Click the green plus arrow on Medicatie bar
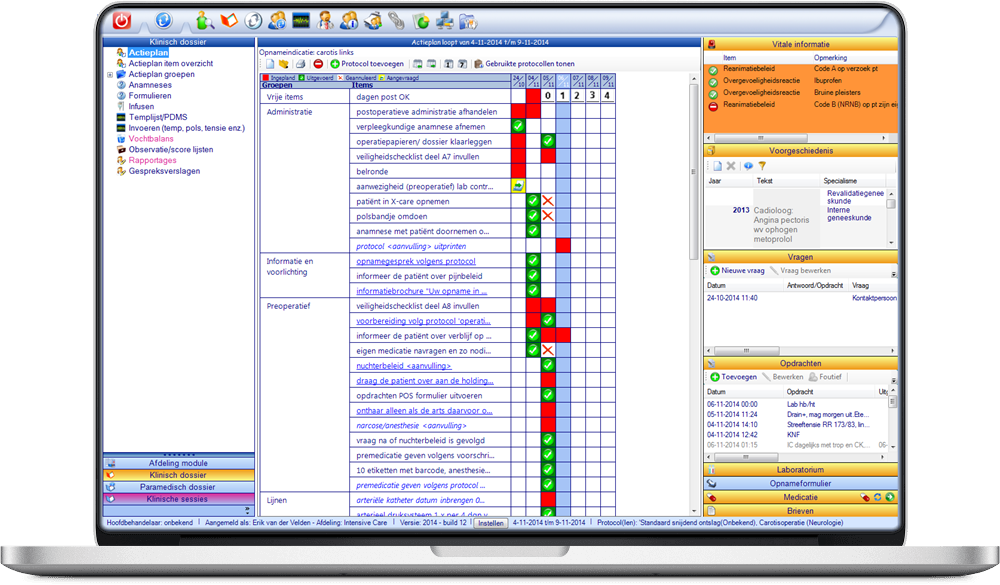This screenshot has height=585, width=1000. (890, 497)
